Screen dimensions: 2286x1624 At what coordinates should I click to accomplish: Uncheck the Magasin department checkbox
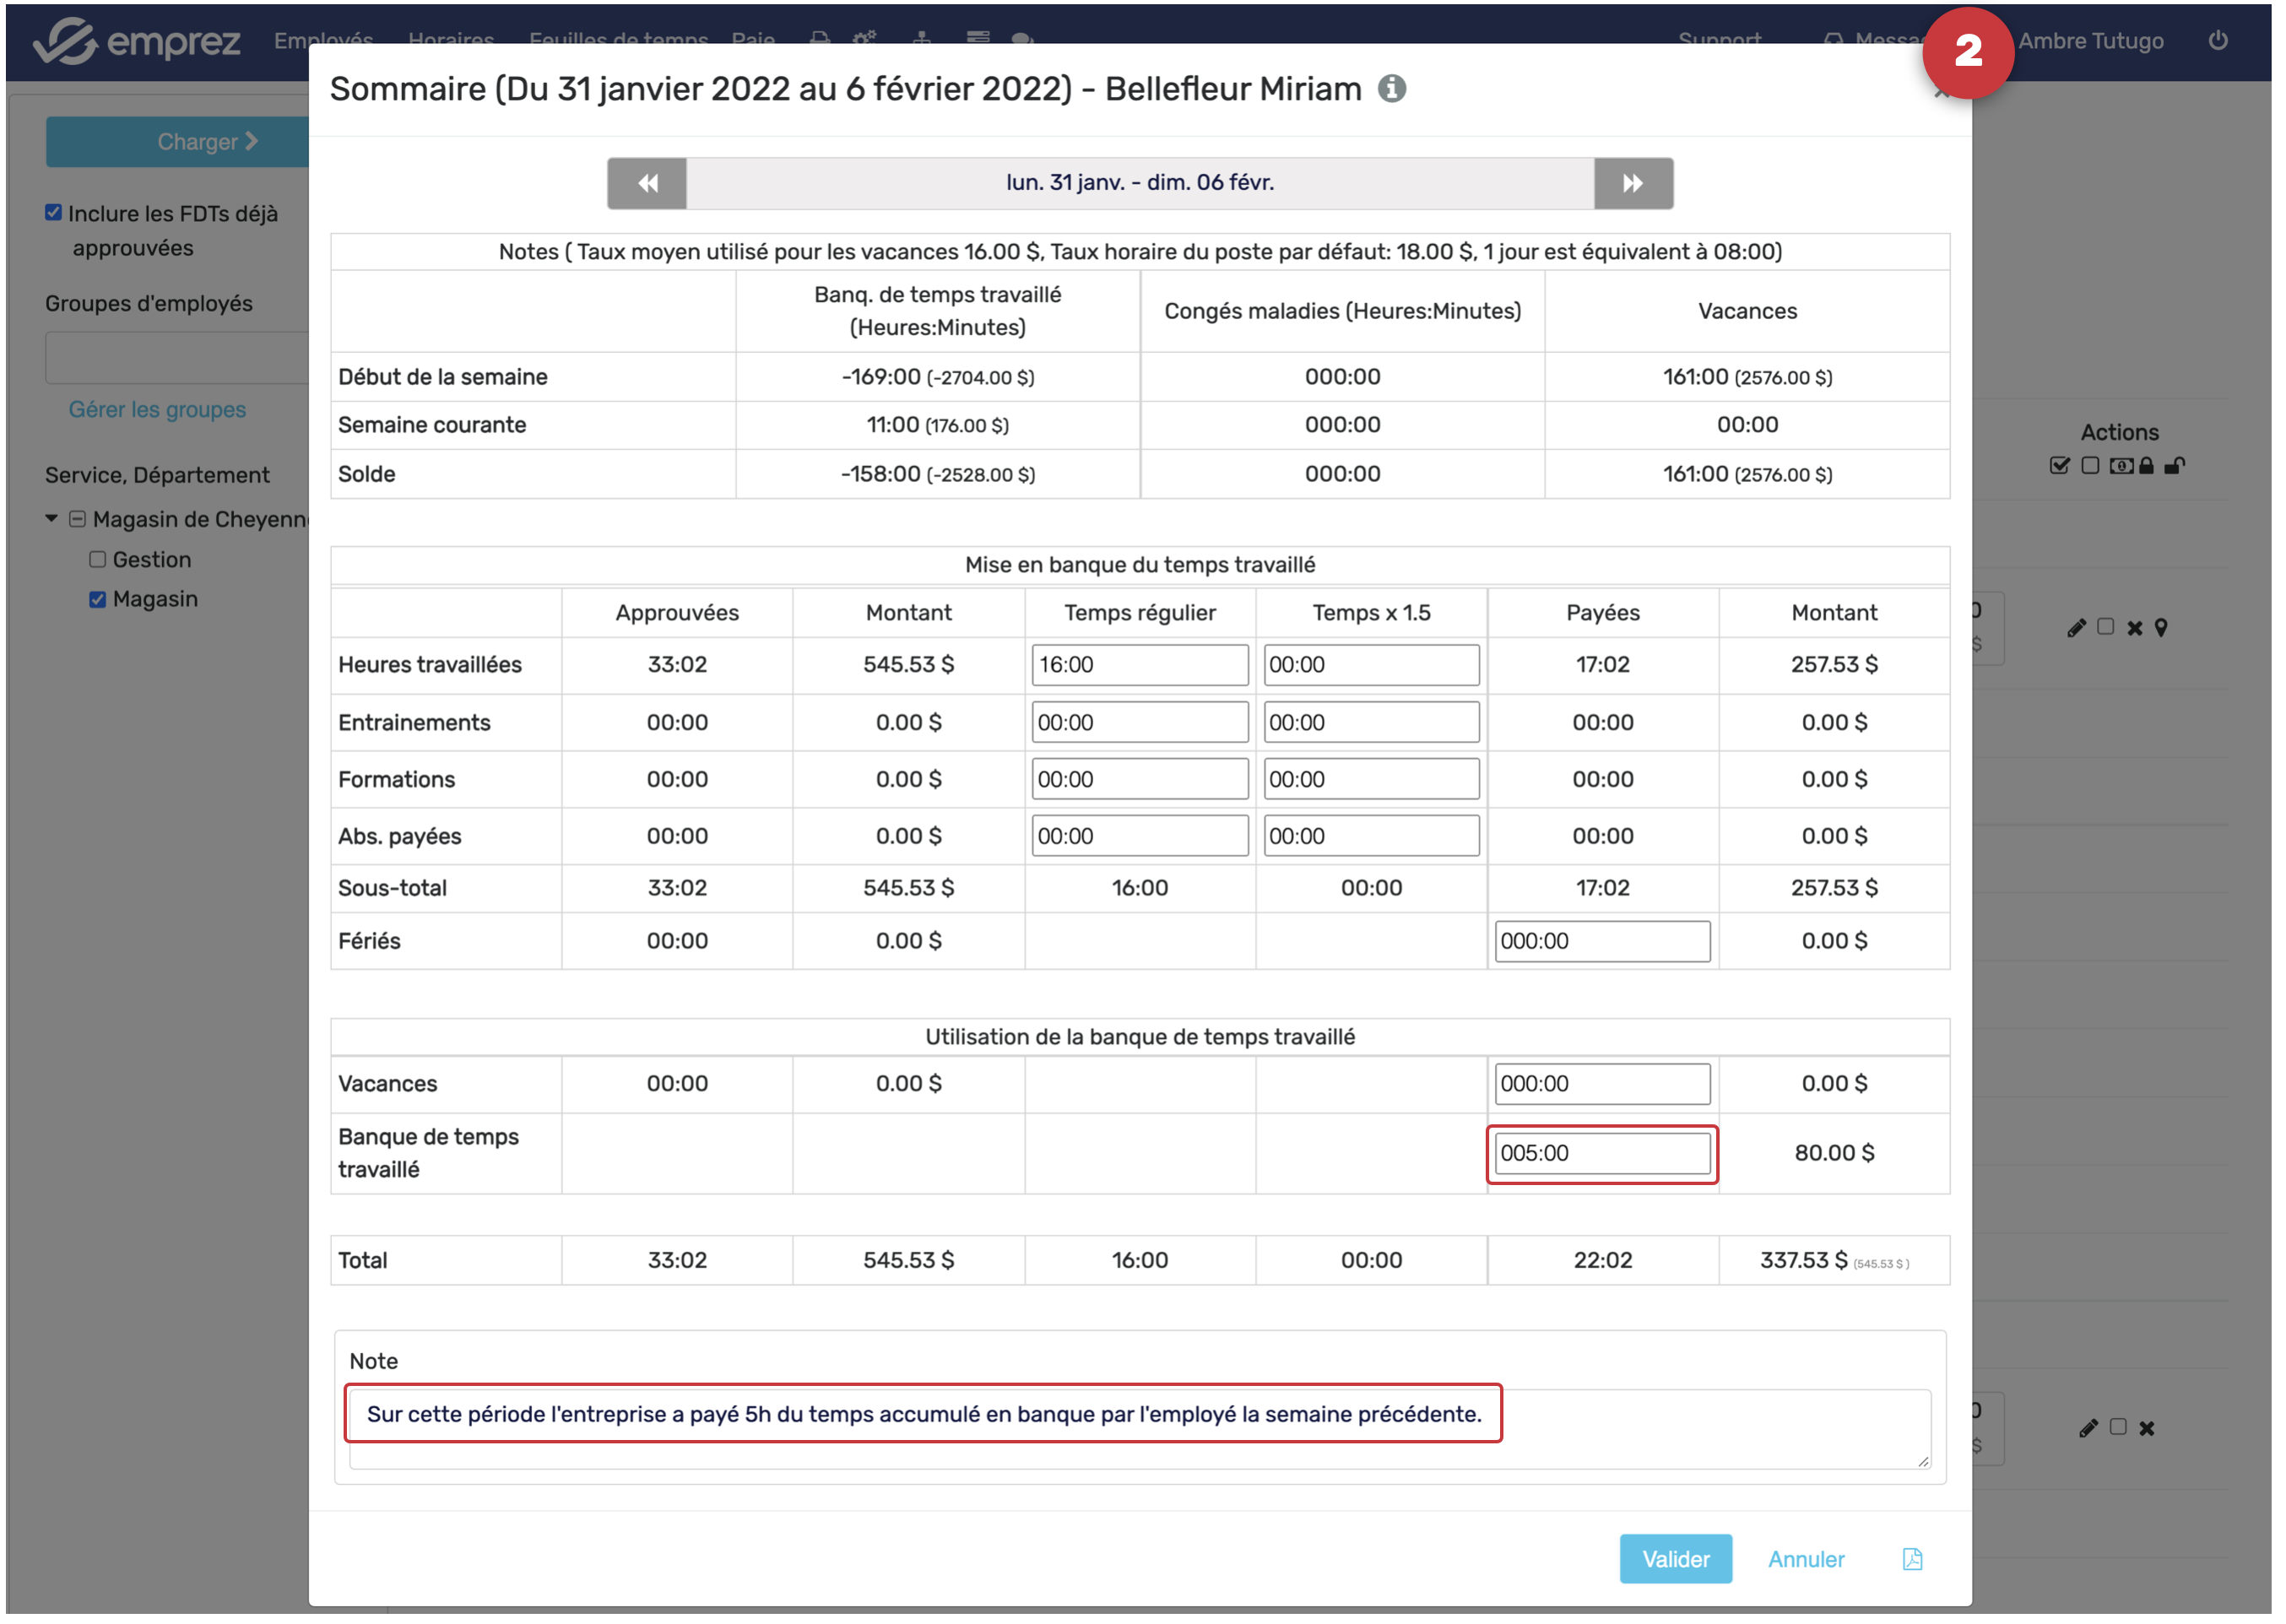97,600
